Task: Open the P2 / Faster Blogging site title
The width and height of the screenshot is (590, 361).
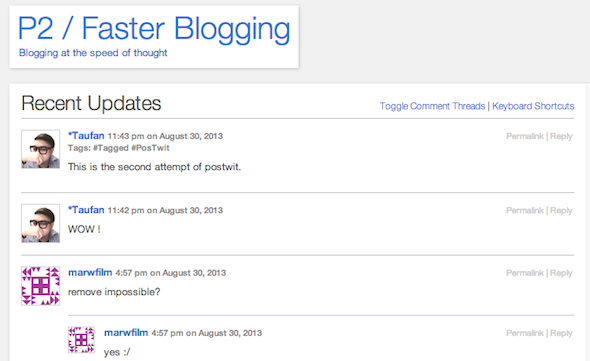Action: pyautogui.click(x=154, y=29)
